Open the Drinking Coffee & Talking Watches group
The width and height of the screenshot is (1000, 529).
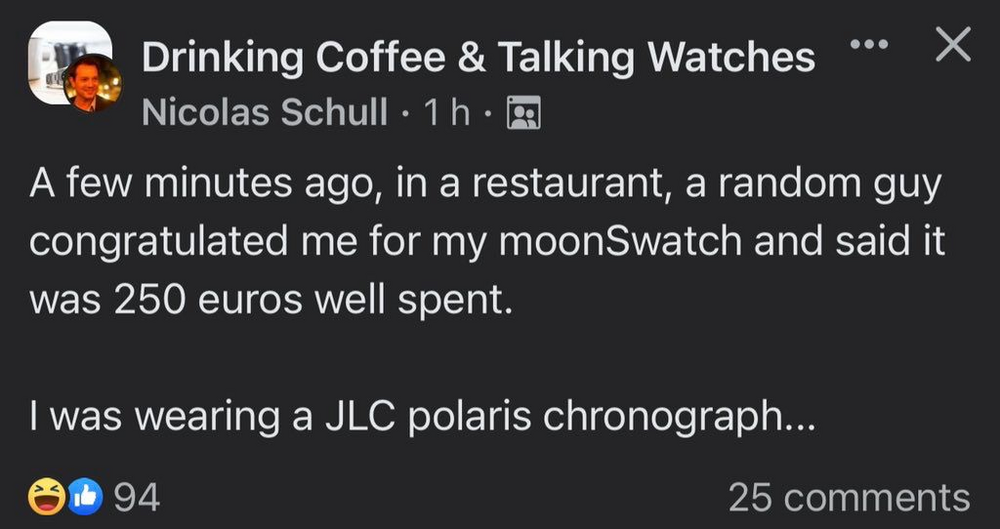(x=478, y=58)
